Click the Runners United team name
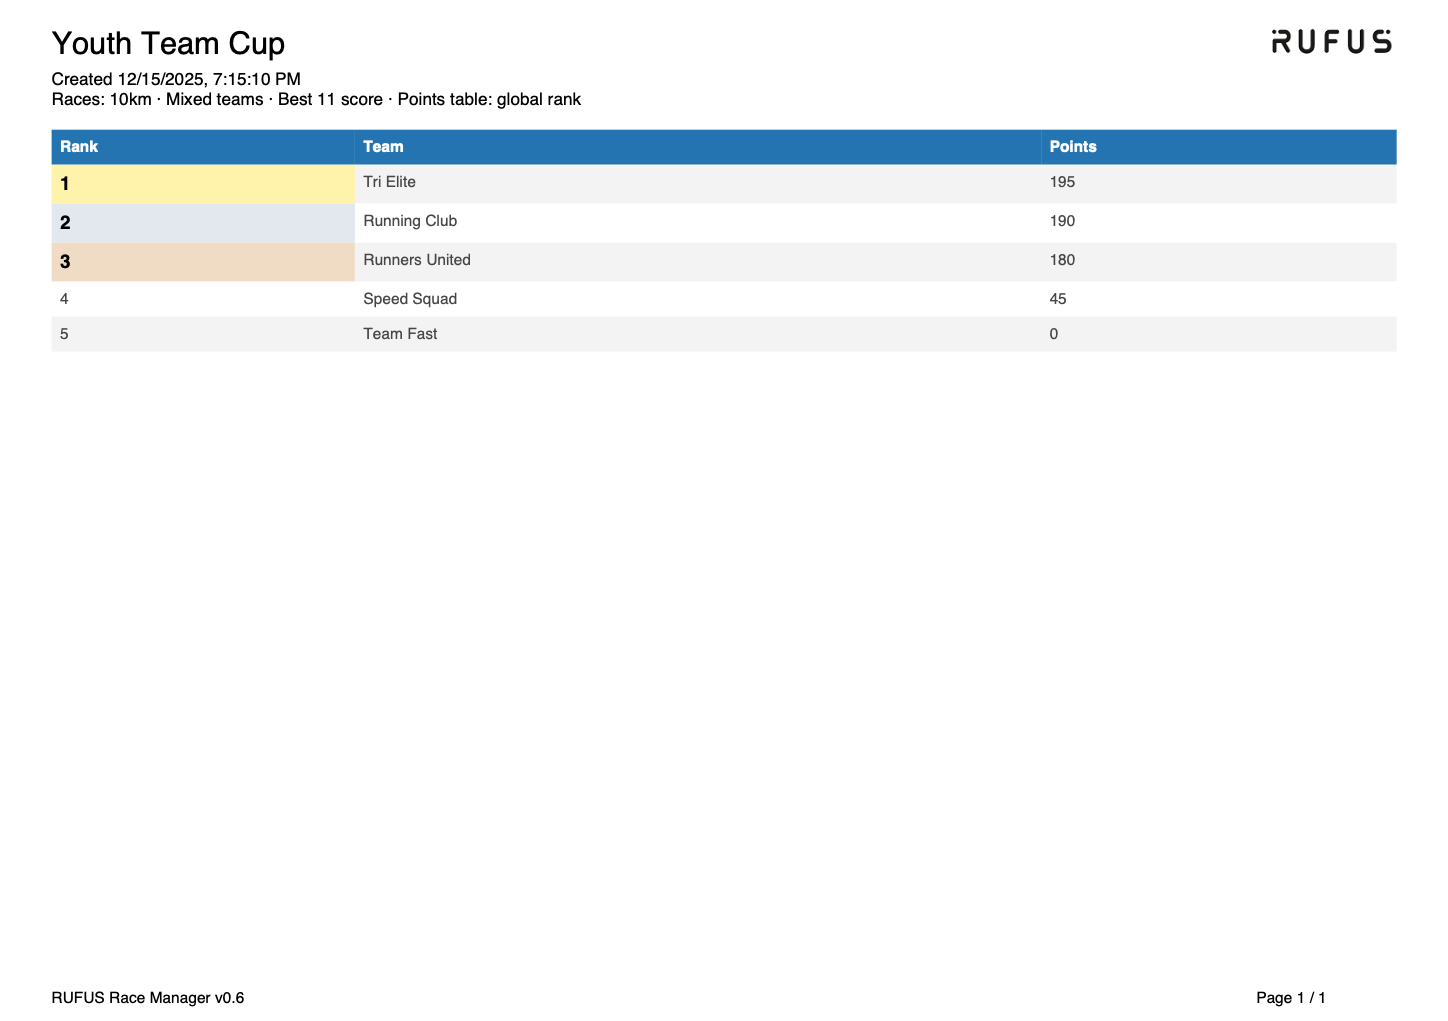This screenshot has width=1448, height=1021. 416,260
